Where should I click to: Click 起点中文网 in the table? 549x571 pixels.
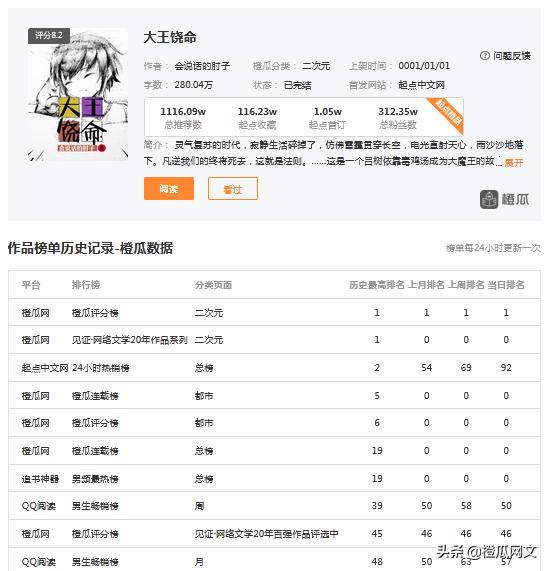[x=44, y=368]
